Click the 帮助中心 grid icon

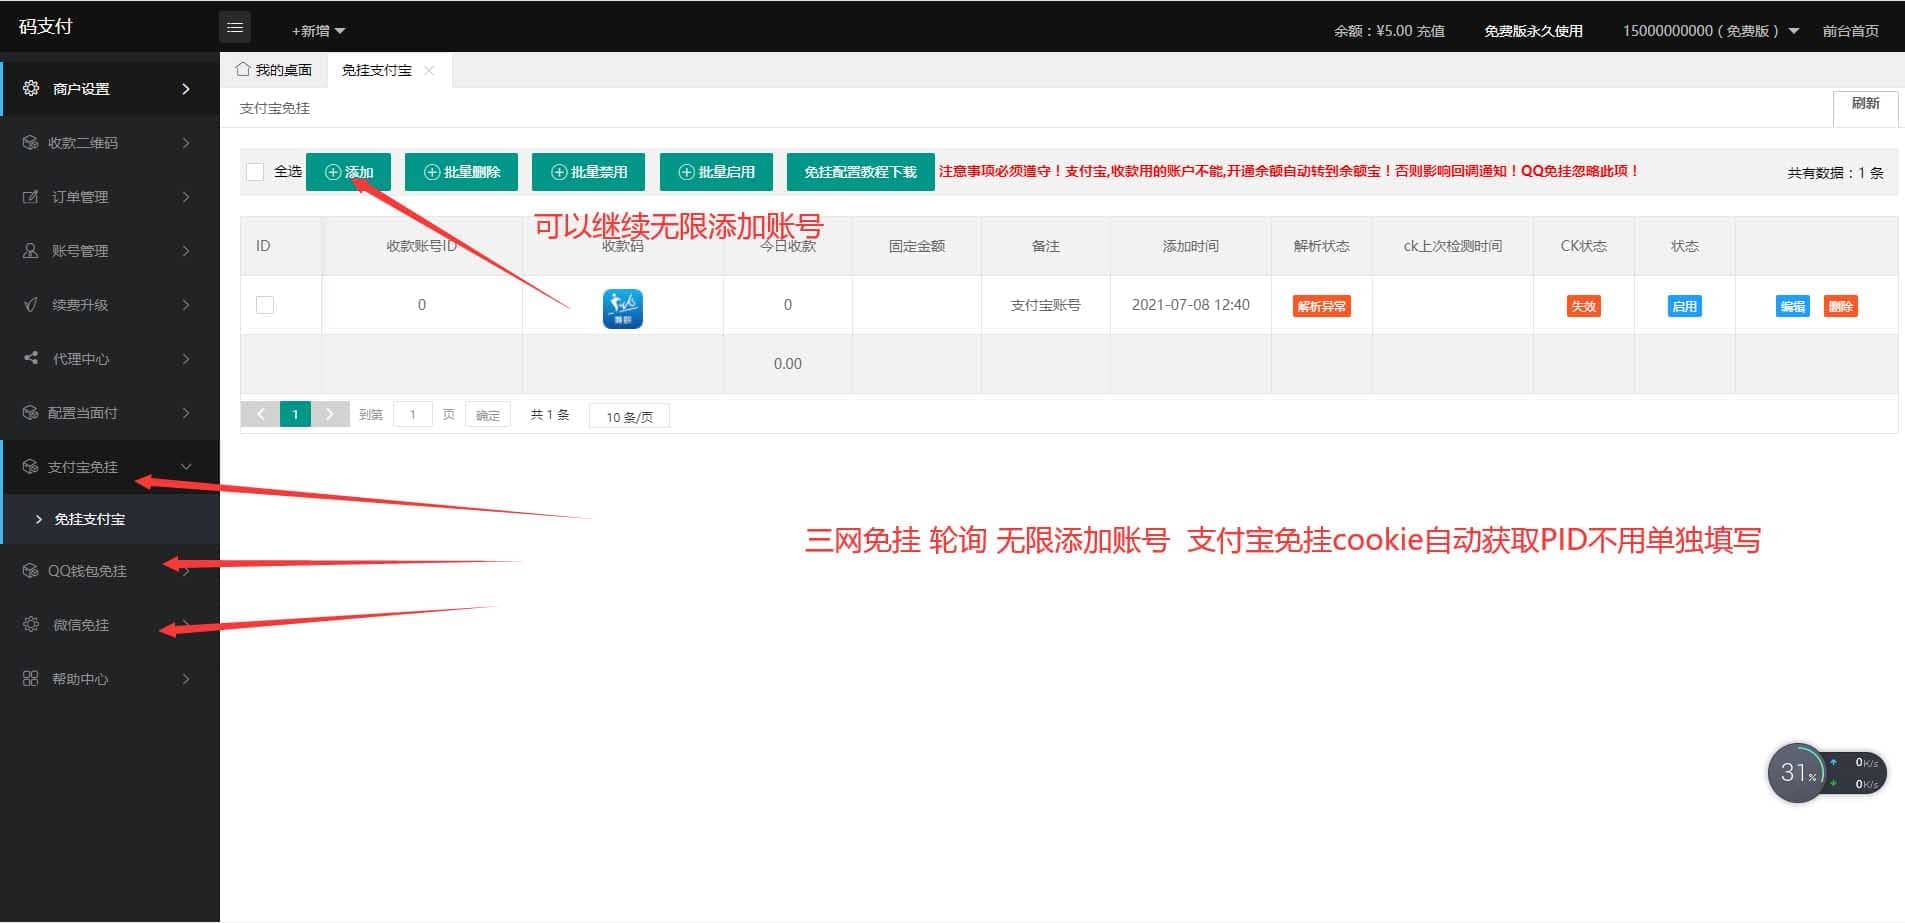pos(31,678)
